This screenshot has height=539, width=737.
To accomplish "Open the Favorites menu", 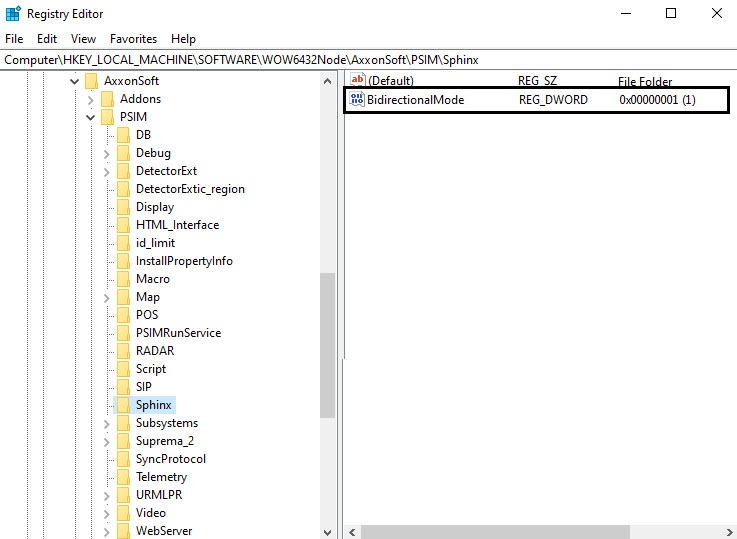I will point(133,39).
